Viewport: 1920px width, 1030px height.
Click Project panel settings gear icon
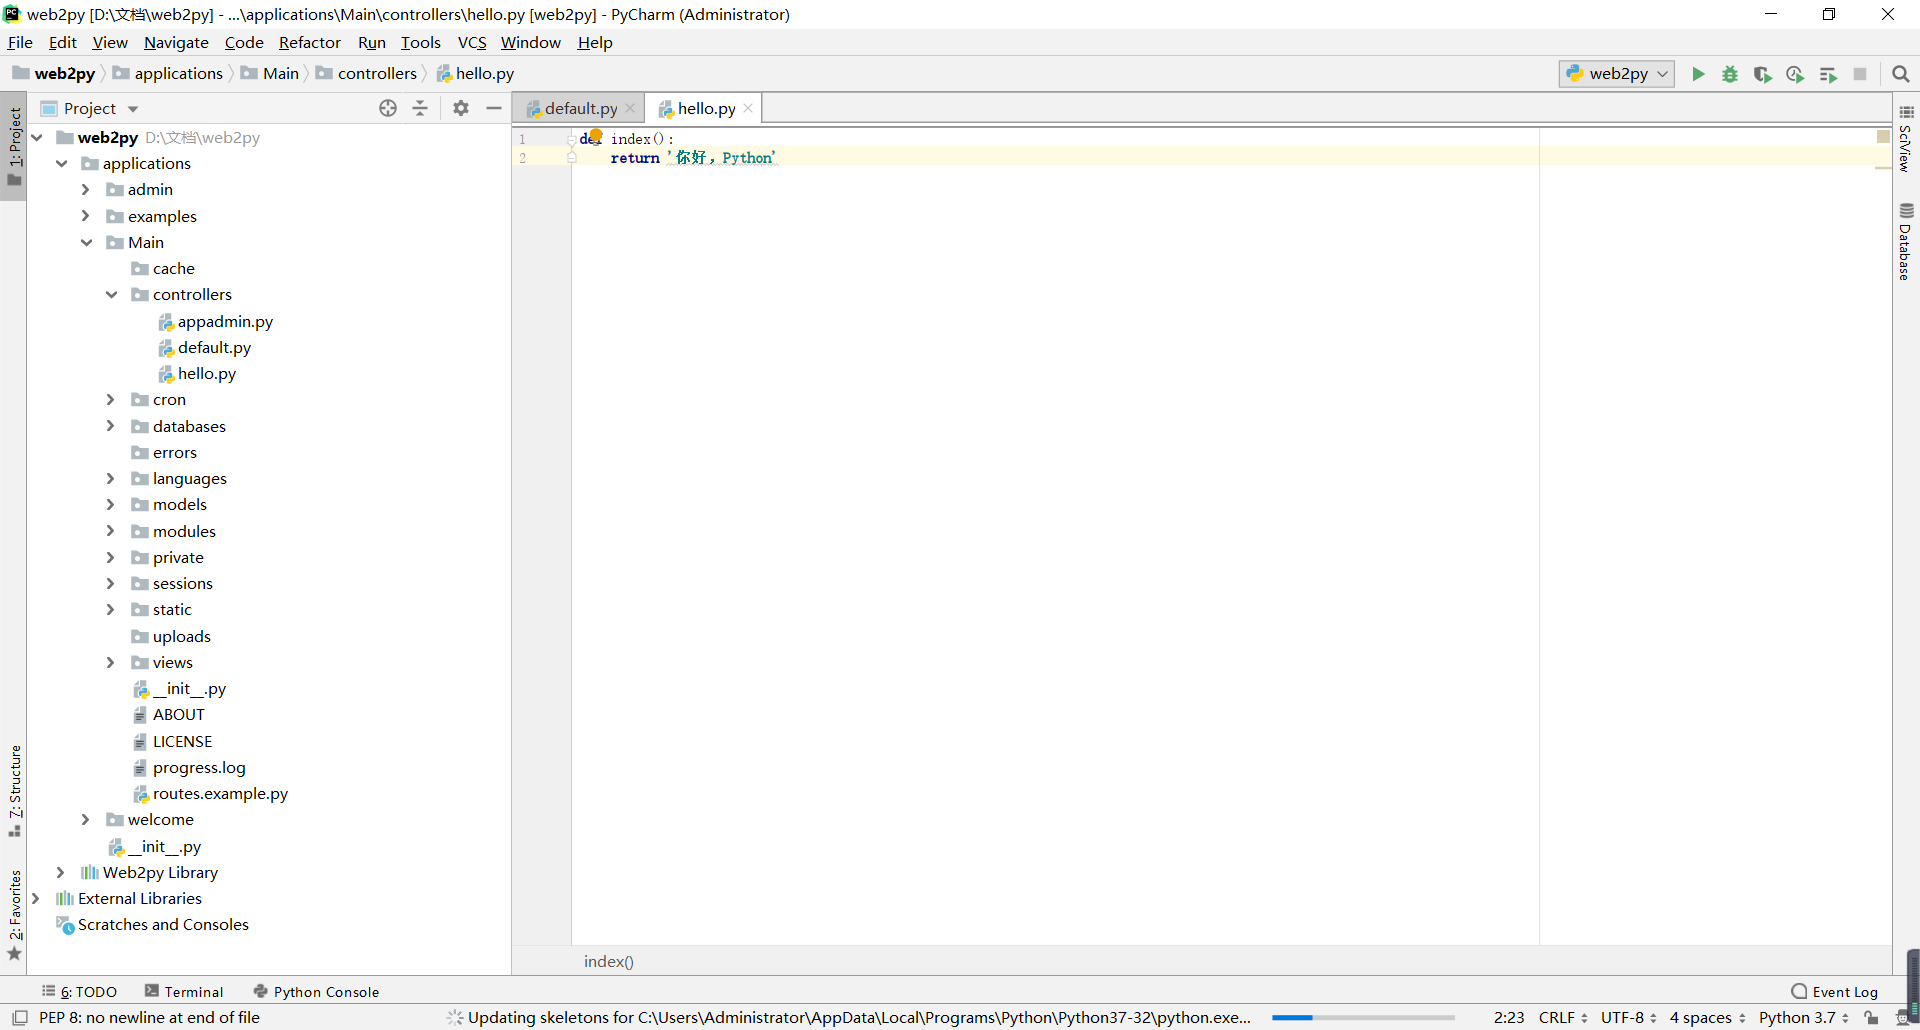click(x=461, y=108)
